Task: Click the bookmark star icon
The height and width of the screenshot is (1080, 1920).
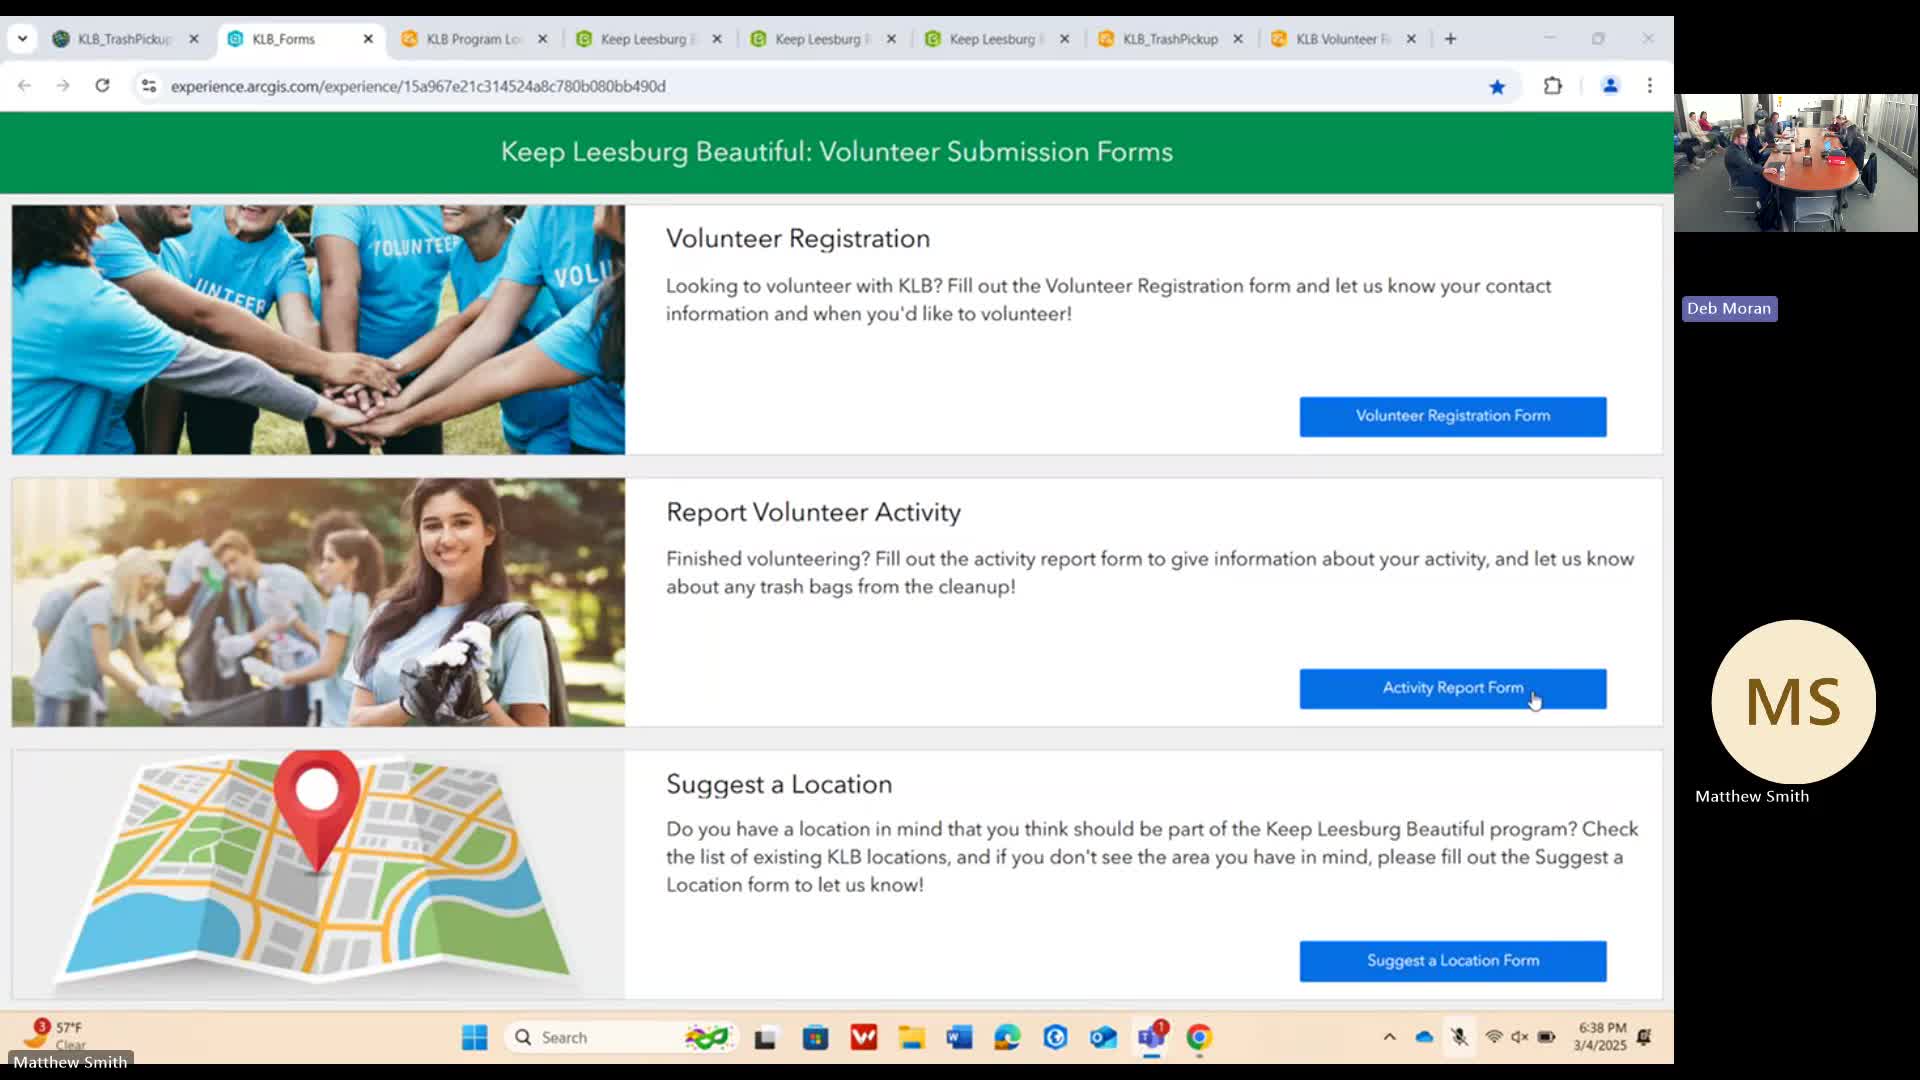Action: [x=1497, y=87]
